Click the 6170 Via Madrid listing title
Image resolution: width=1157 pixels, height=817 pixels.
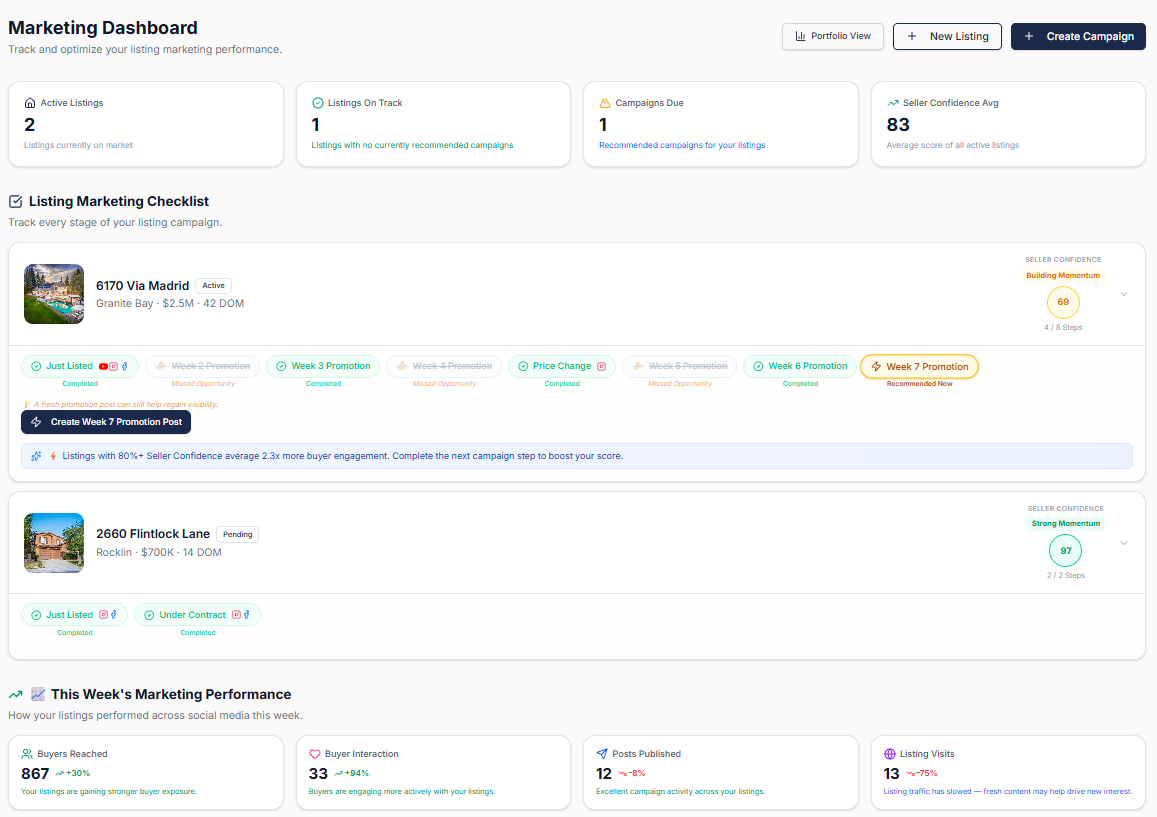tap(142, 286)
